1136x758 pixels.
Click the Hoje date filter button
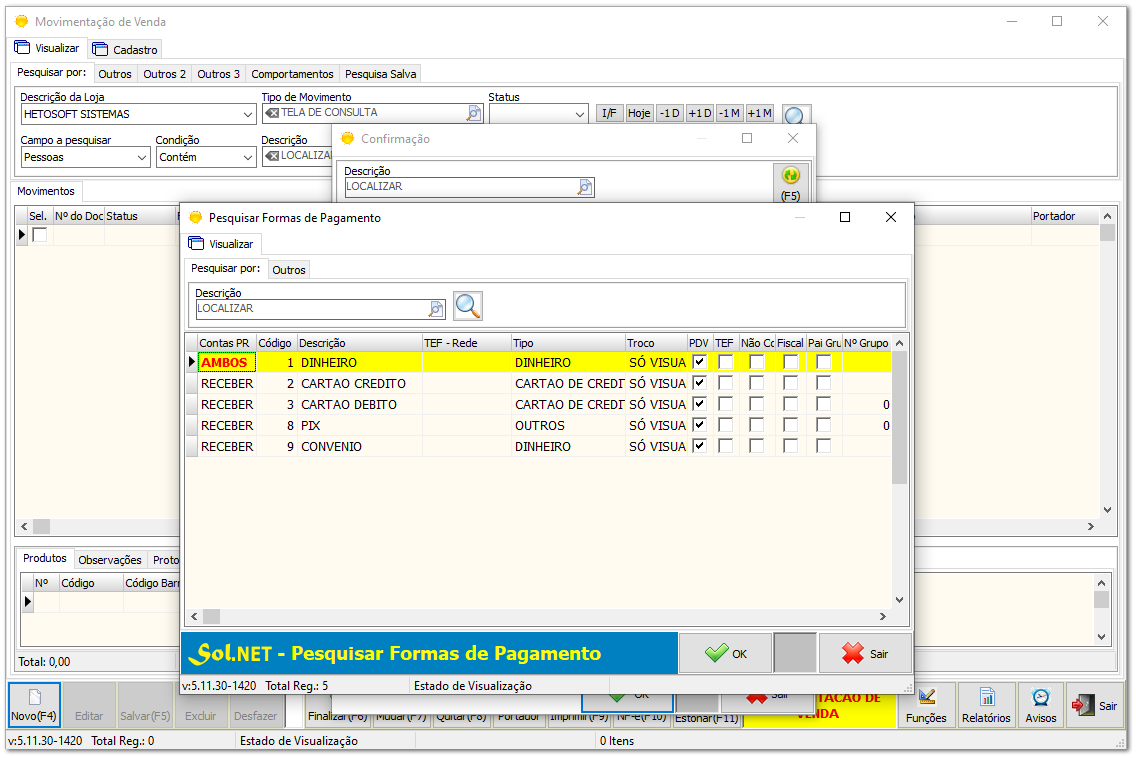(638, 113)
